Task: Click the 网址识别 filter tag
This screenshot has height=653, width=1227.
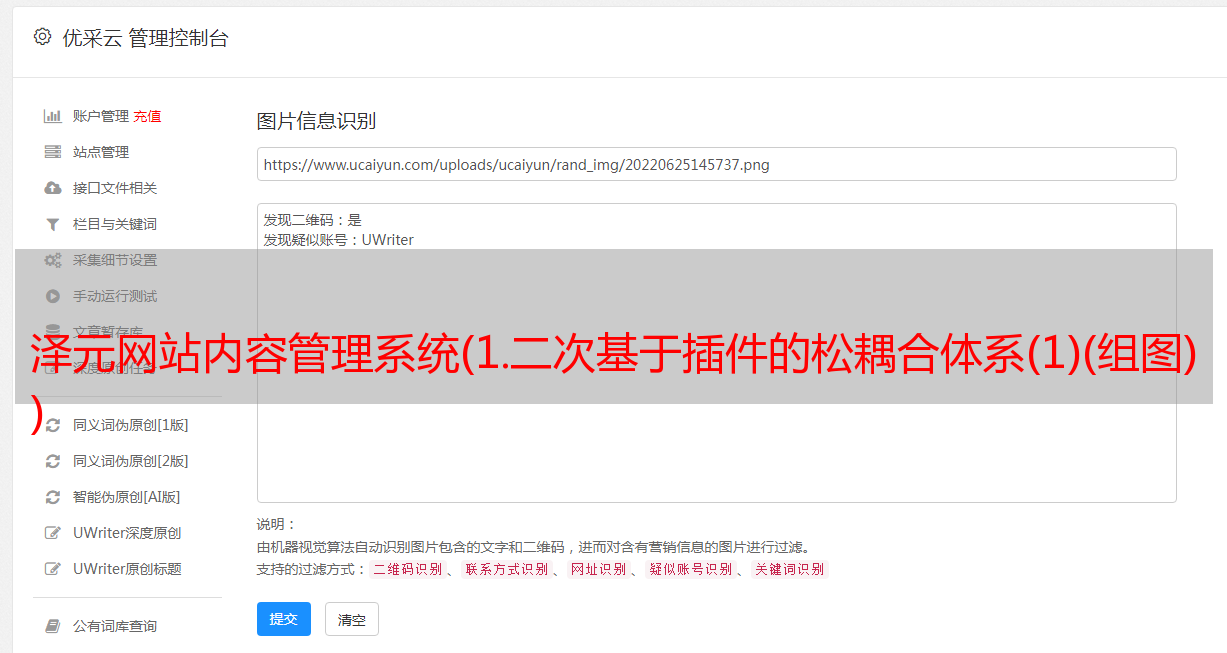Action: [598, 569]
